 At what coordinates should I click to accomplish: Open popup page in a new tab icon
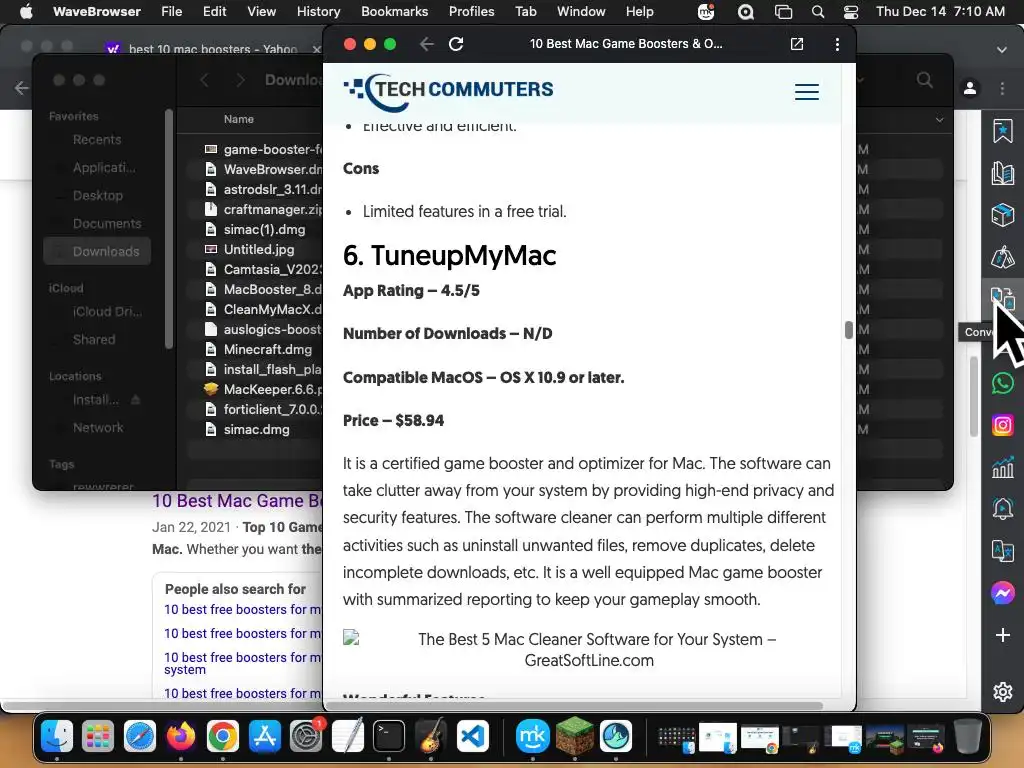click(x=797, y=44)
